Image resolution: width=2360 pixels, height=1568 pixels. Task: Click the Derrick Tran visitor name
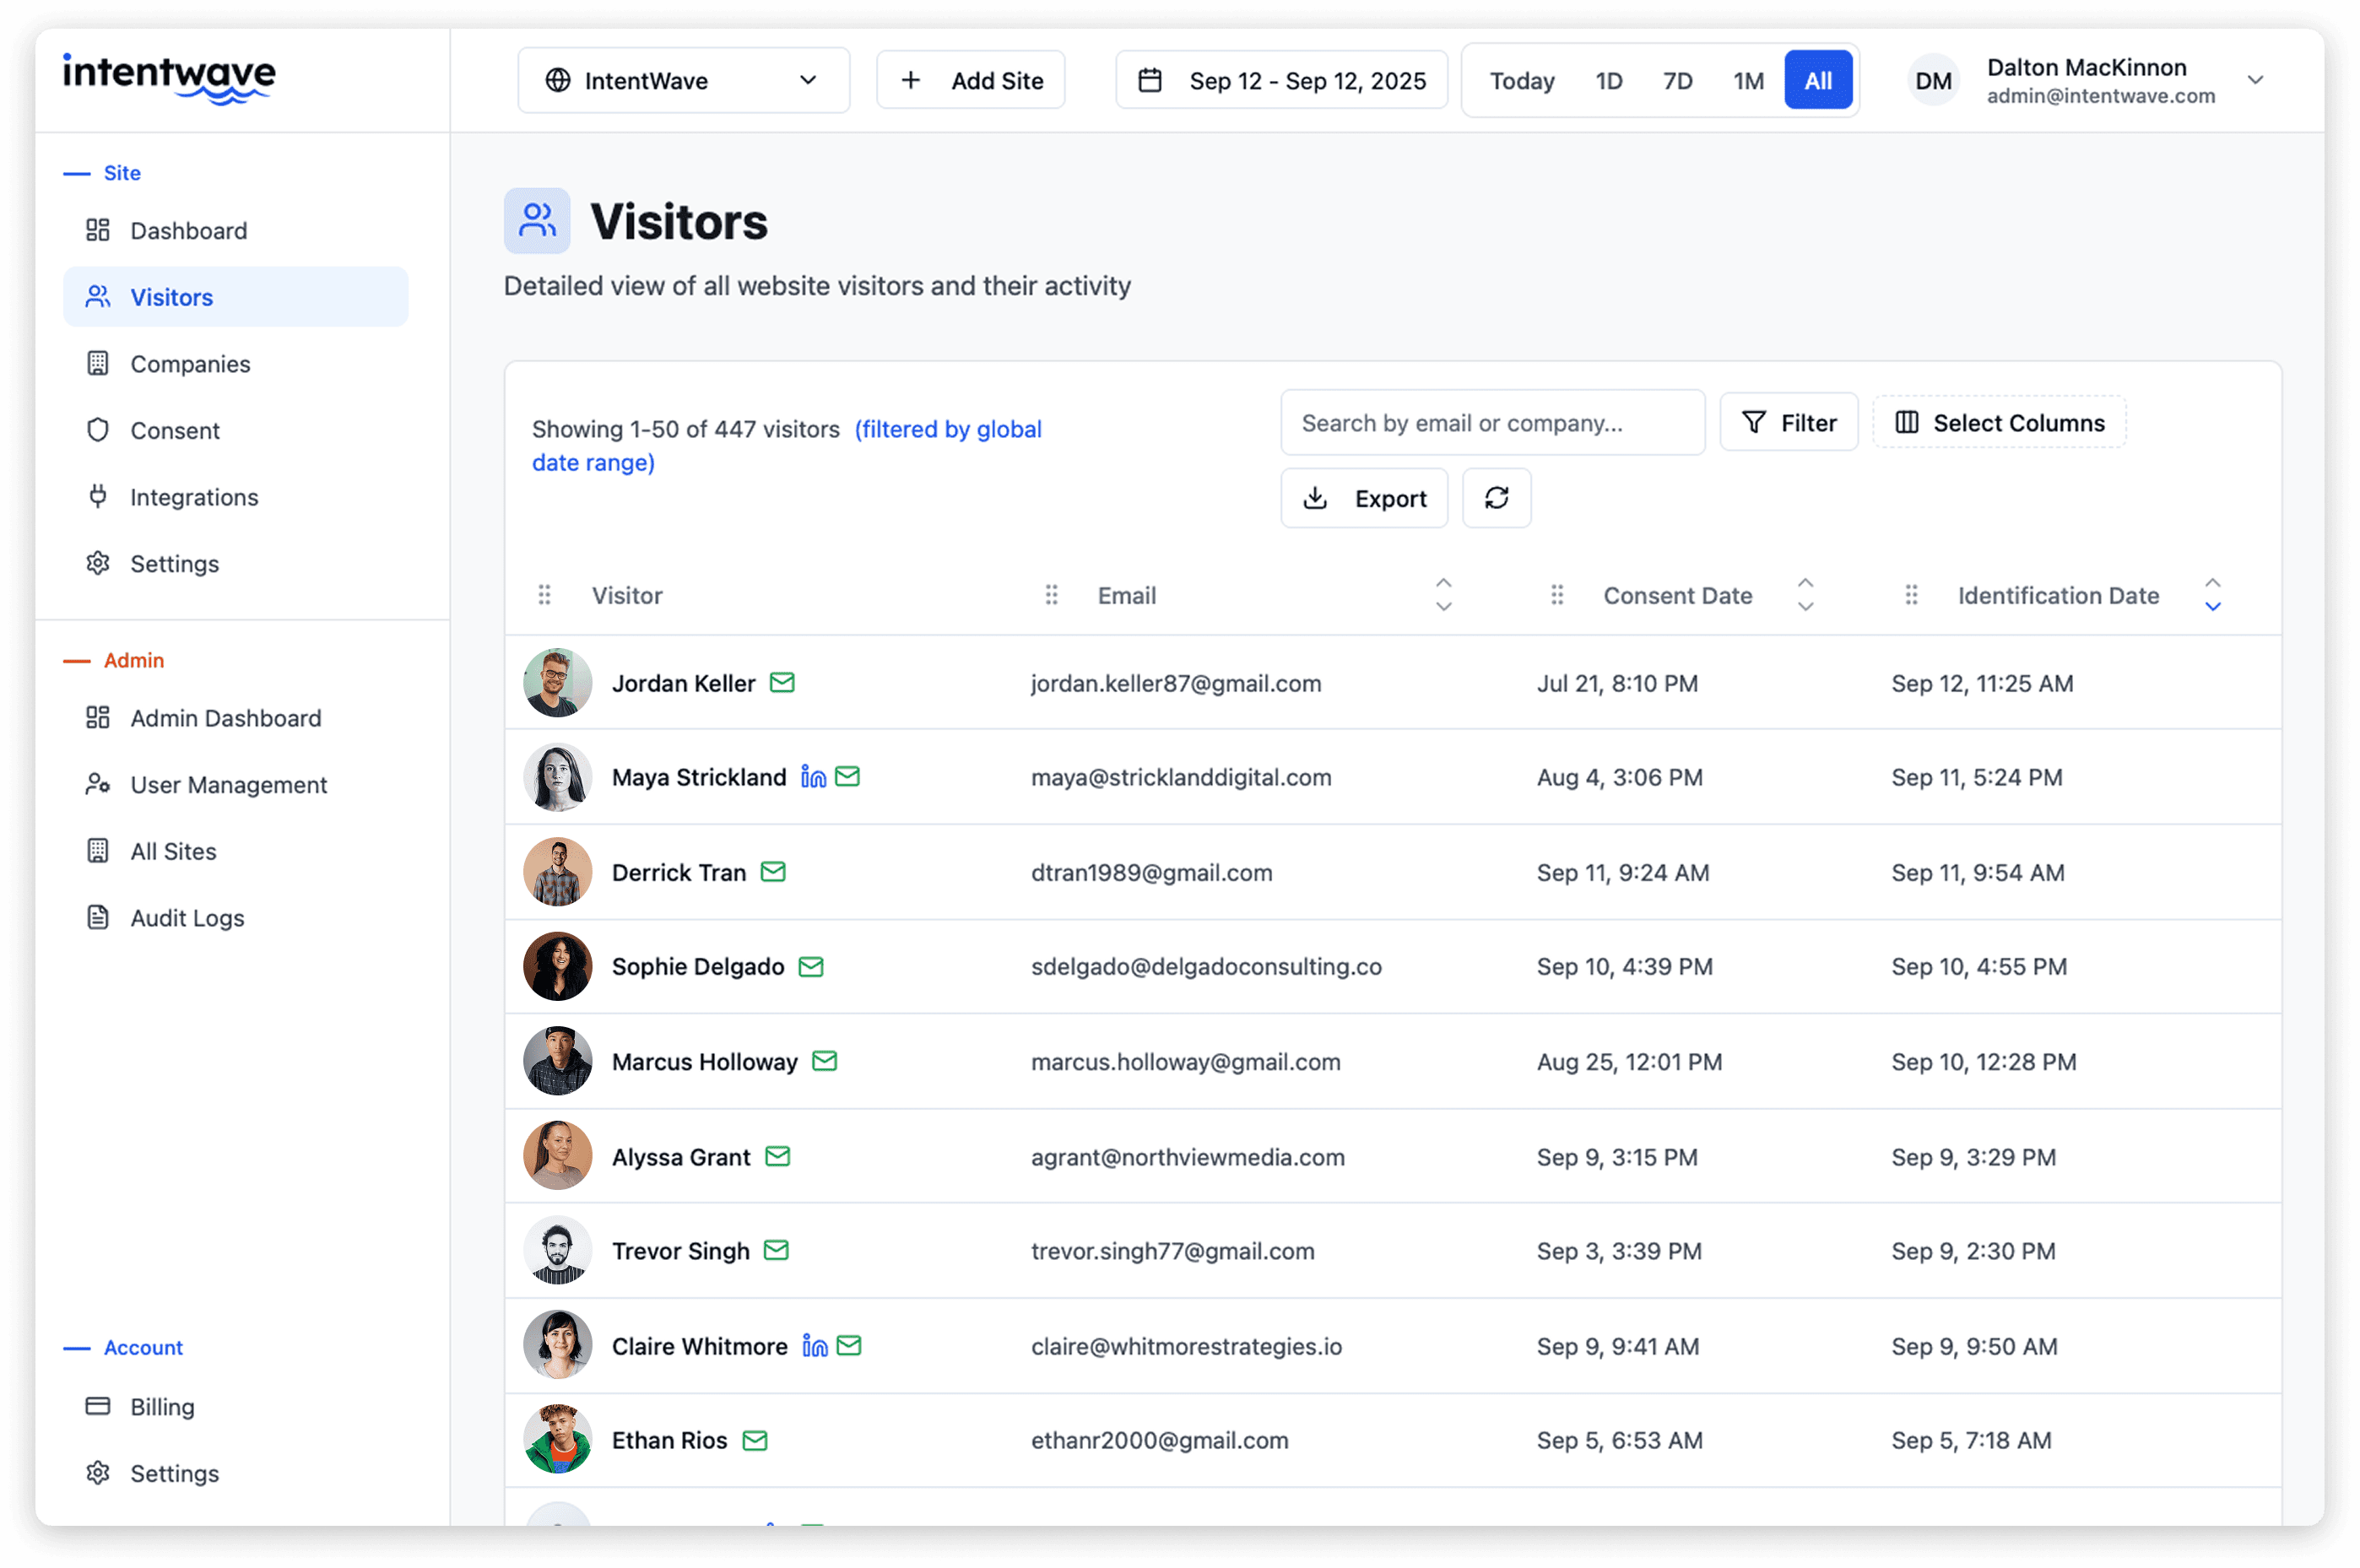[x=679, y=873]
